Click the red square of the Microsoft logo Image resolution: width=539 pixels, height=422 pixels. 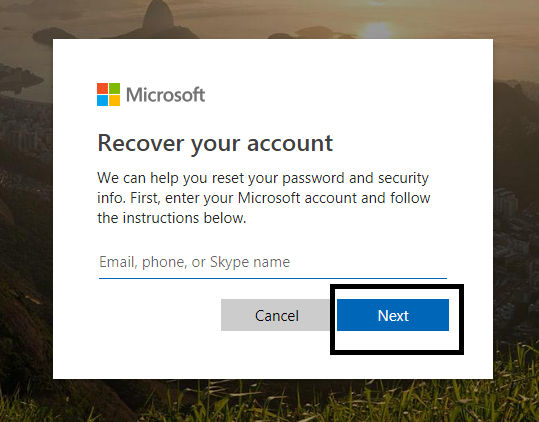(102, 88)
